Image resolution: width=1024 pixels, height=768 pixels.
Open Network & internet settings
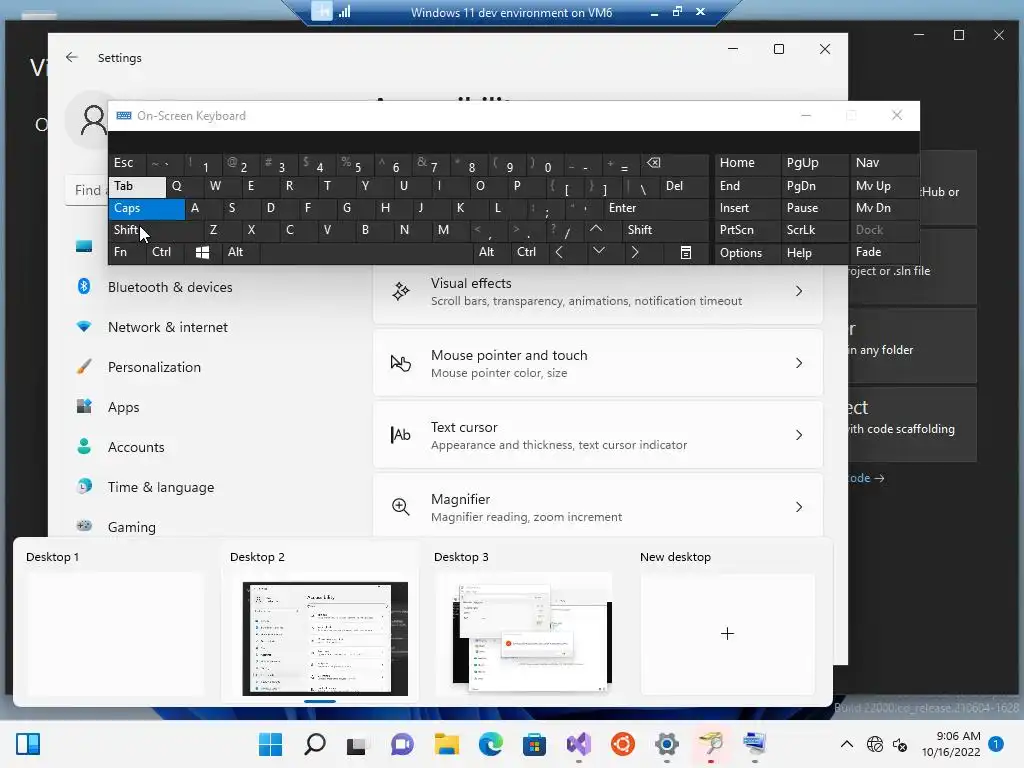[x=168, y=327]
